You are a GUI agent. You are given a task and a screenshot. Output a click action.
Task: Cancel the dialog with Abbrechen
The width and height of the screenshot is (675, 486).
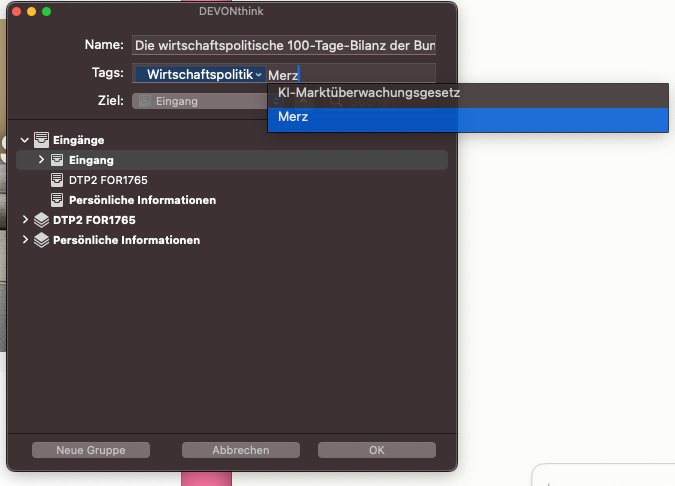tap(240, 450)
